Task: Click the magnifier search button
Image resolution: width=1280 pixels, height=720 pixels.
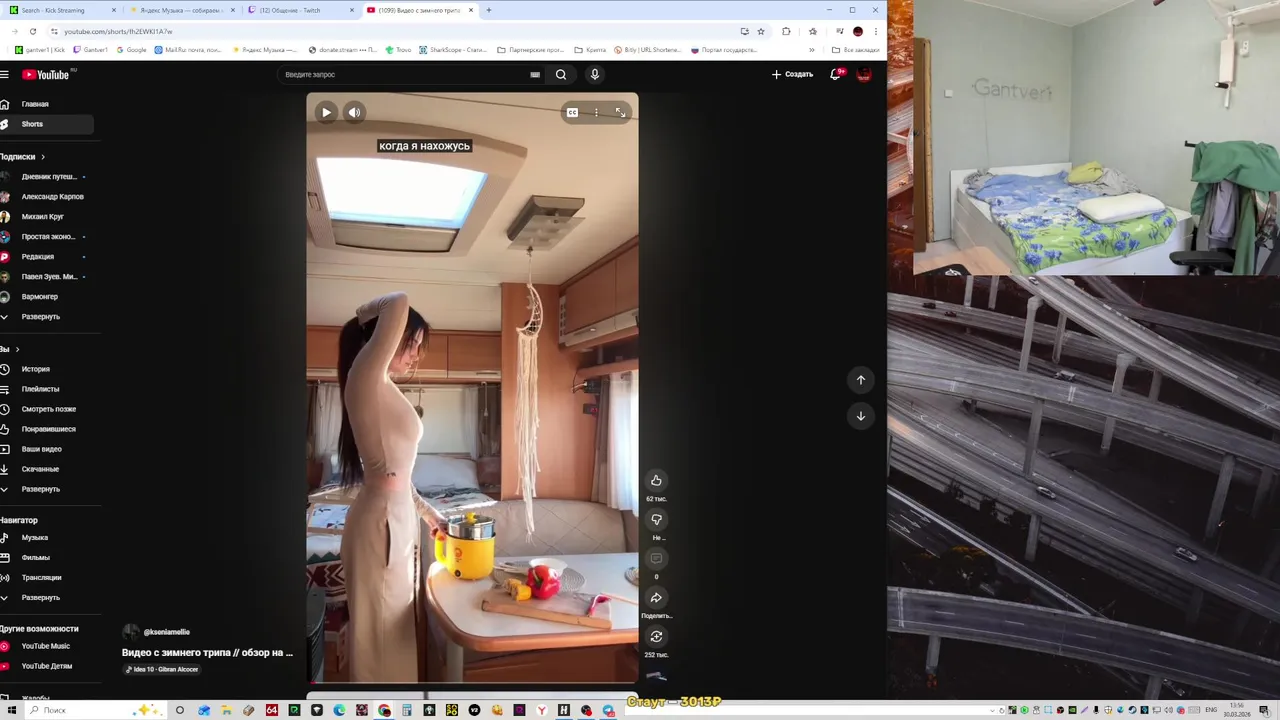Action: pos(561,74)
